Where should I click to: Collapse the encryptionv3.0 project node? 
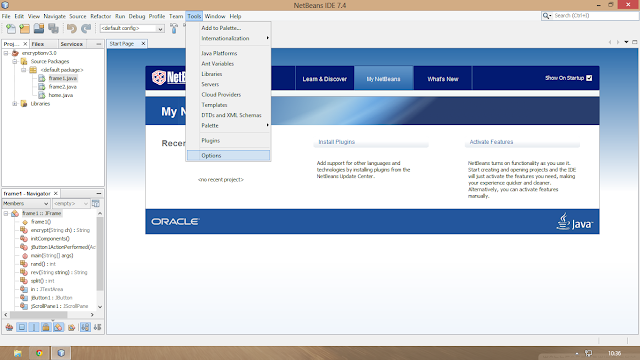point(6,53)
